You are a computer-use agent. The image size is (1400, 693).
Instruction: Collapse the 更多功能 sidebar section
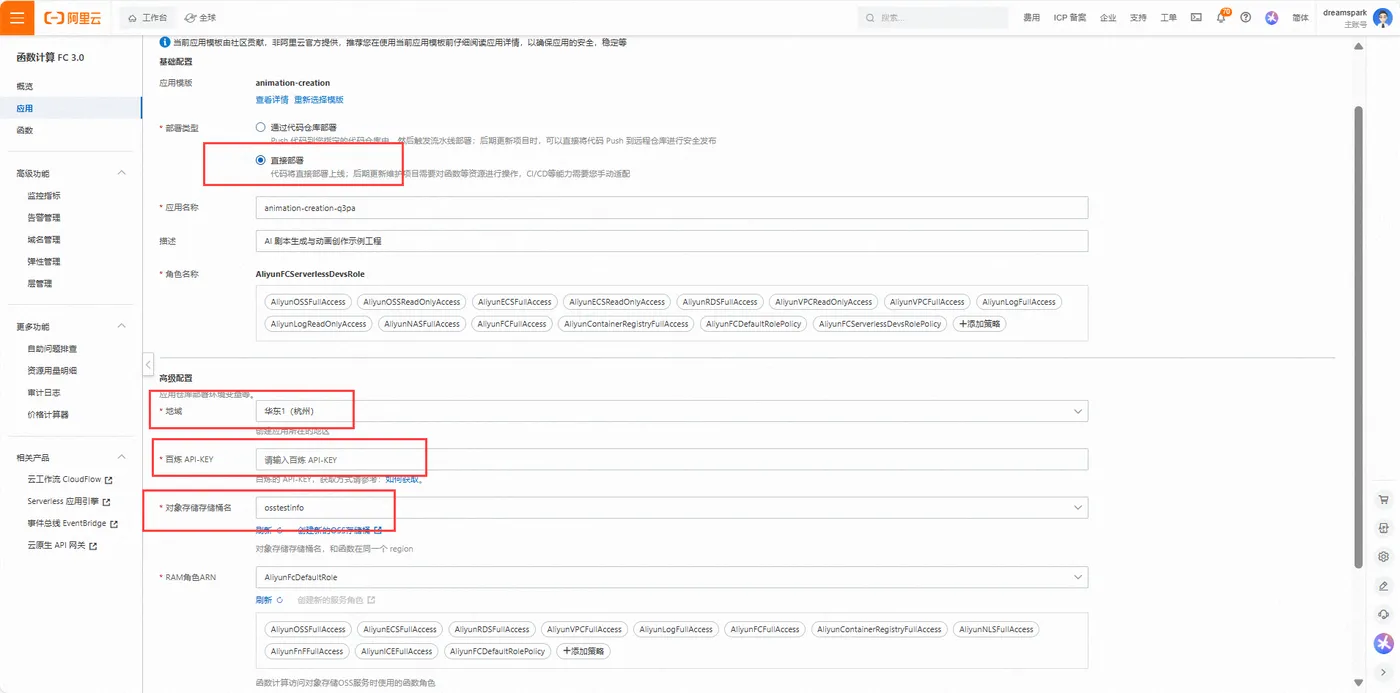point(122,326)
